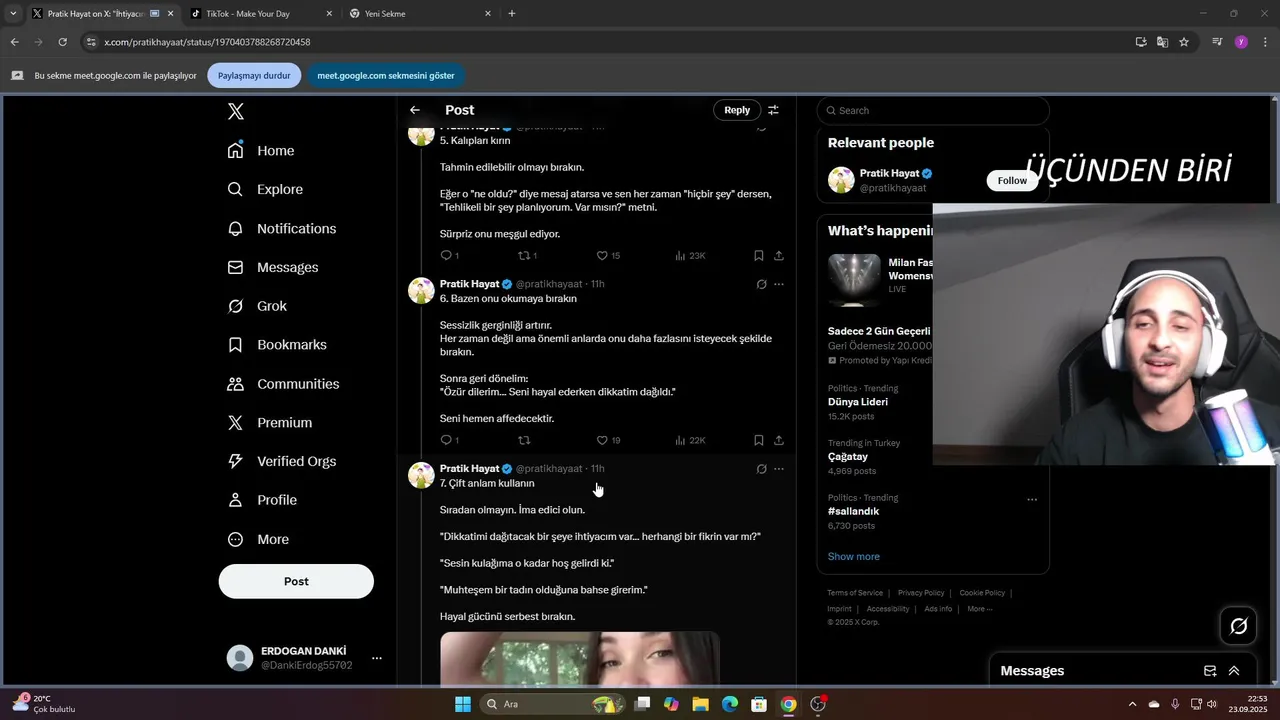
Task: Open Explore in X sidebar
Action: (265, 189)
